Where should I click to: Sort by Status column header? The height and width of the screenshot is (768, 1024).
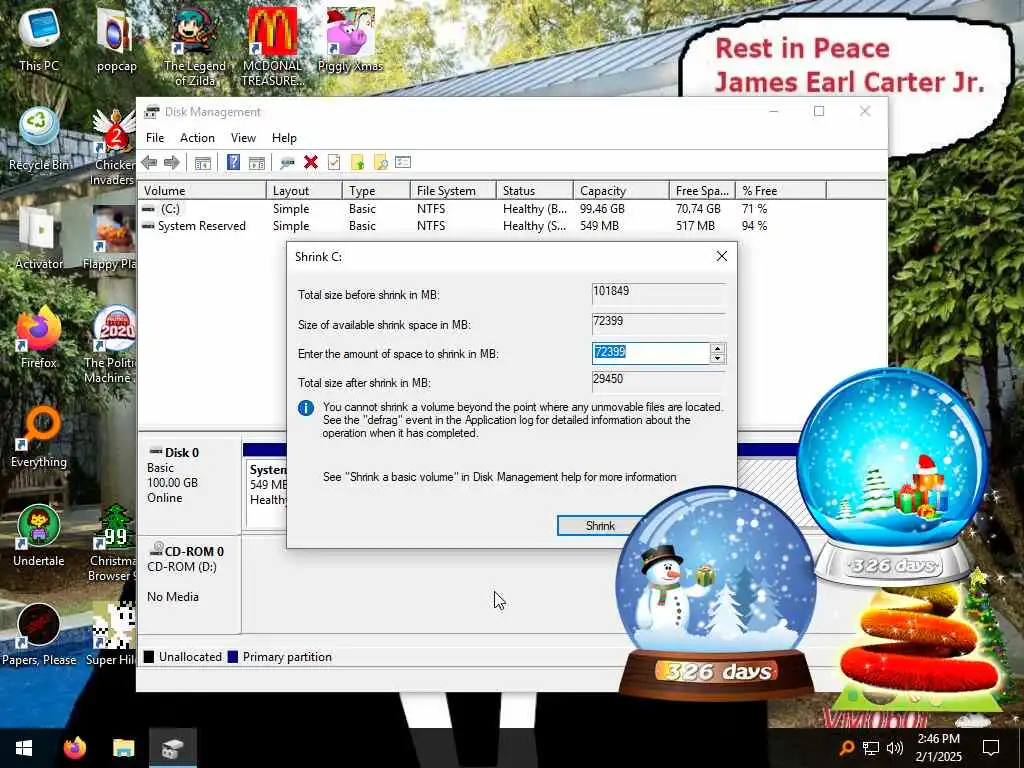535,191
